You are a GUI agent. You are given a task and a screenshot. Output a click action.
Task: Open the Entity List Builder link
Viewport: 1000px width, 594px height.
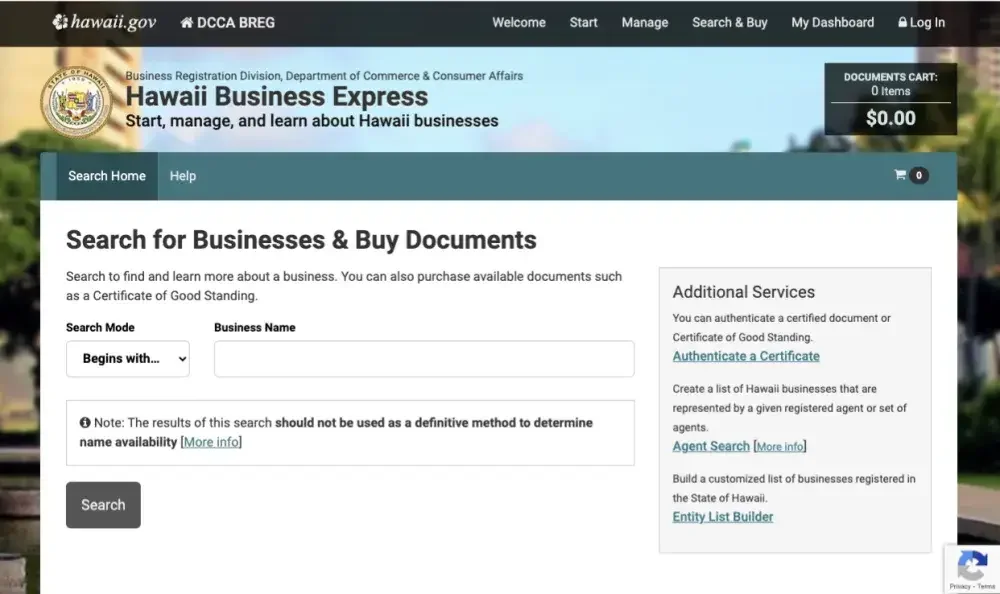click(x=723, y=517)
